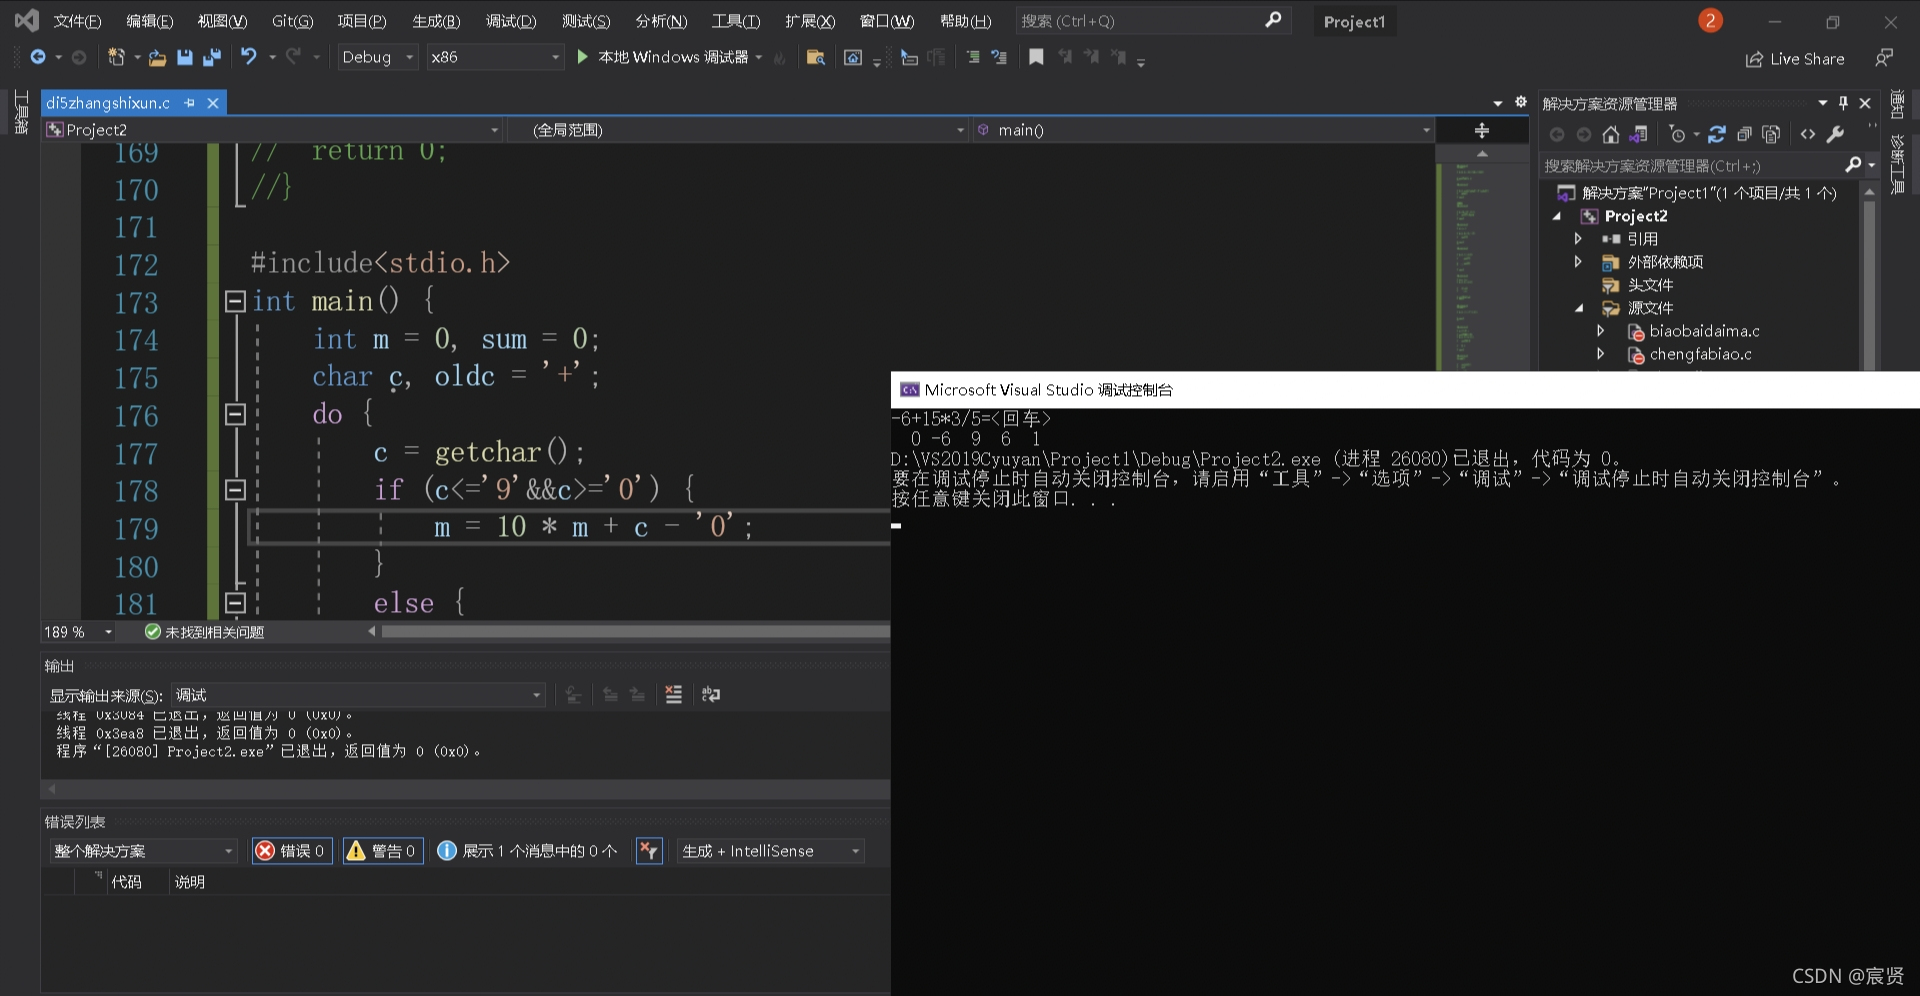Collapse the Source Files folder

[x=1579, y=308]
